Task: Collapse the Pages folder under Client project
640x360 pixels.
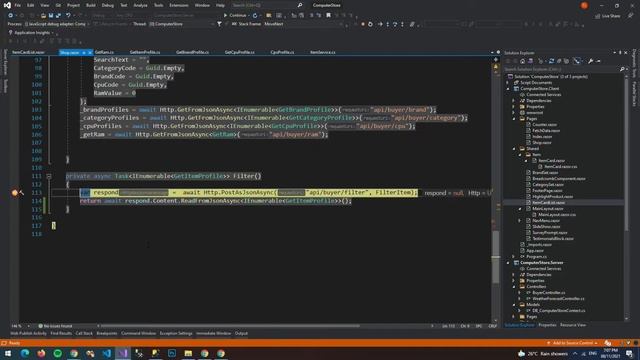Action: coord(514,119)
